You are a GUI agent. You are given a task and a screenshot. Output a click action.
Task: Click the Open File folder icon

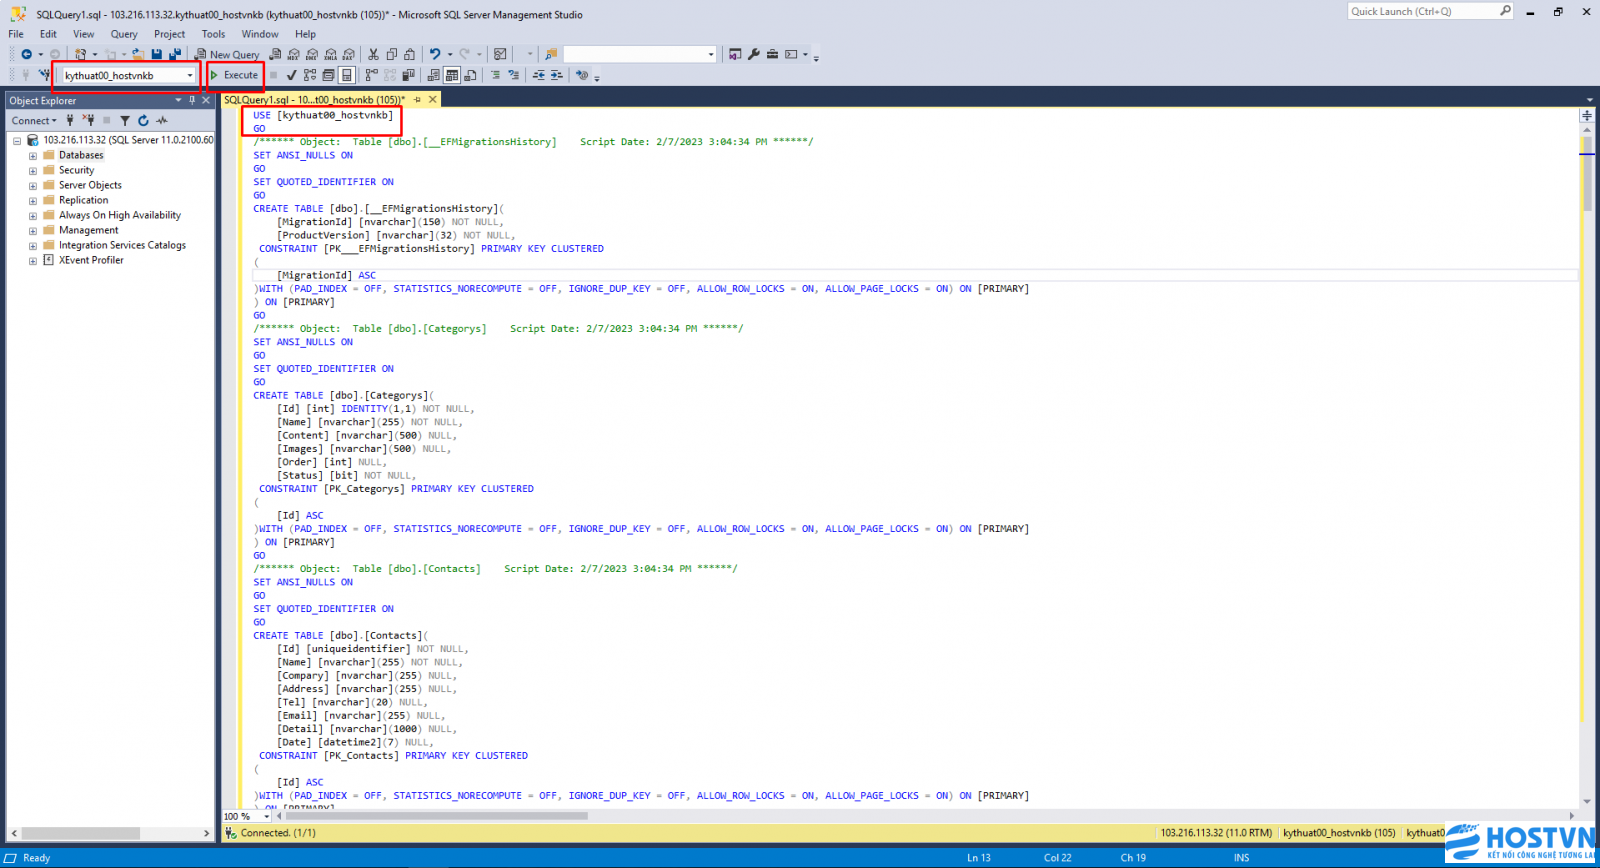pos(138,54)
